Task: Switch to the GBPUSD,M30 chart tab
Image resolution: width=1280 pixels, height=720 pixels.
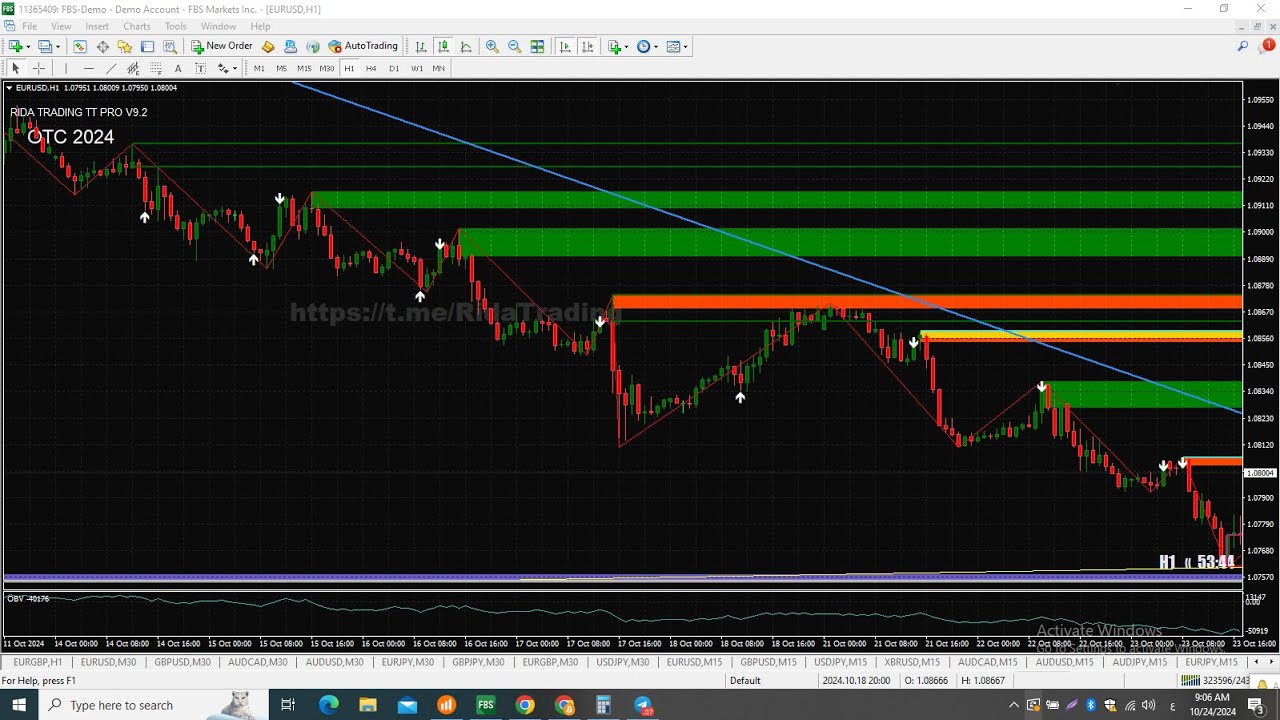Action: (x=182, y=662)
